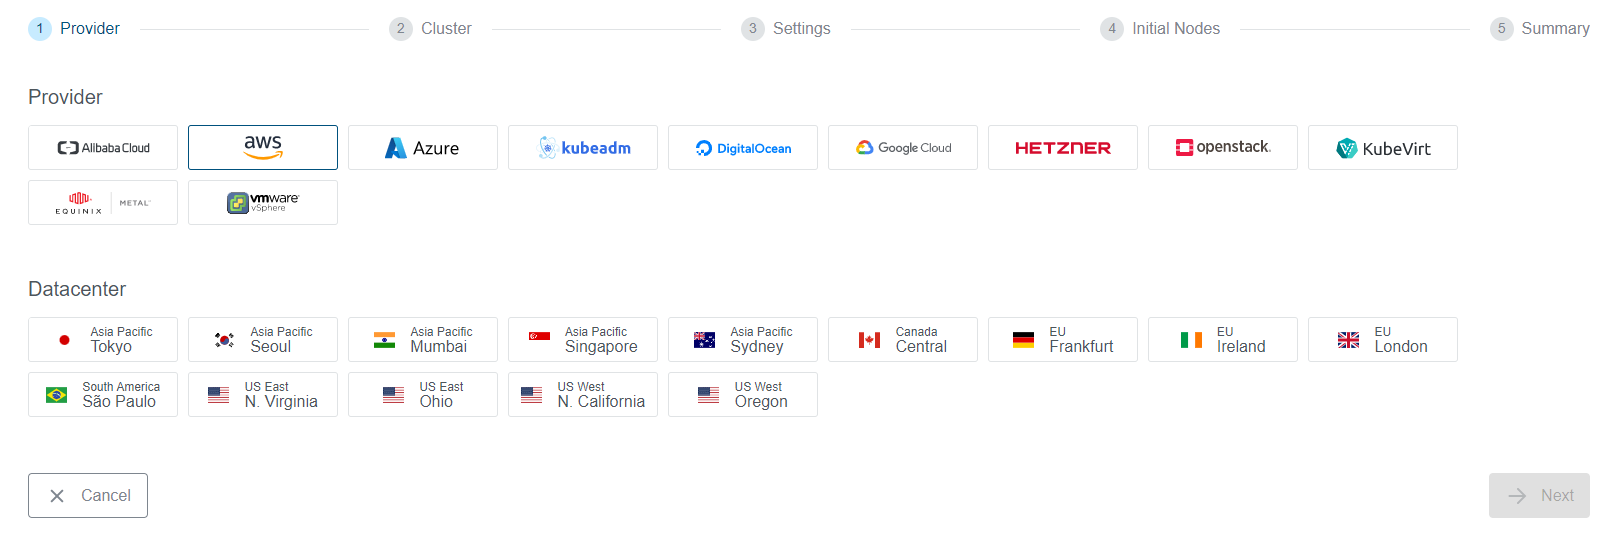Pick Azure as the provider
This screenshot has height=546, width=1617.
tap(423, 148)
